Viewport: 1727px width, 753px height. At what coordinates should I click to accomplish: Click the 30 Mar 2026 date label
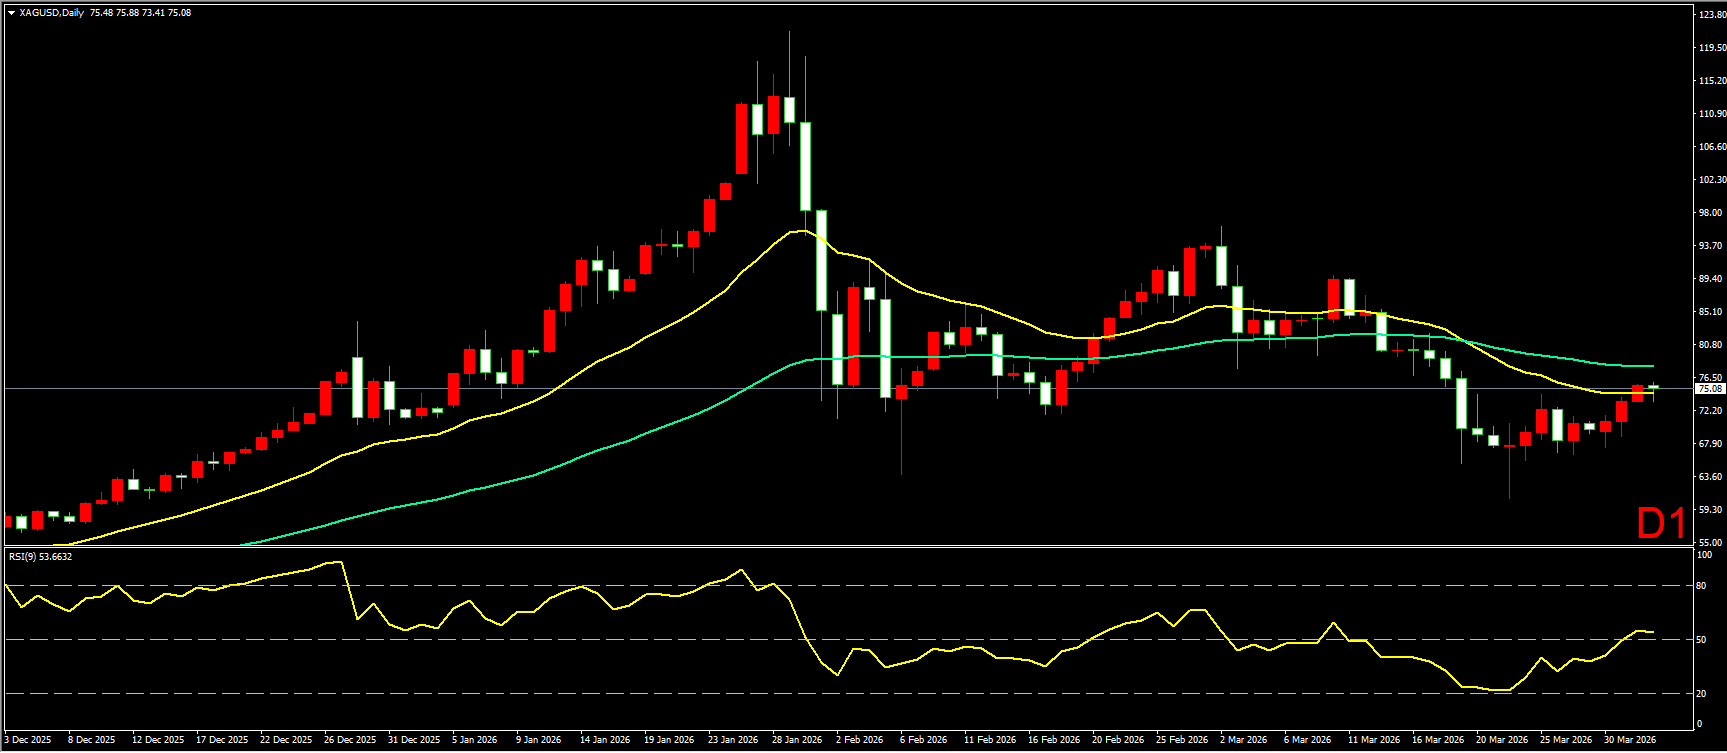point(1630,740)
